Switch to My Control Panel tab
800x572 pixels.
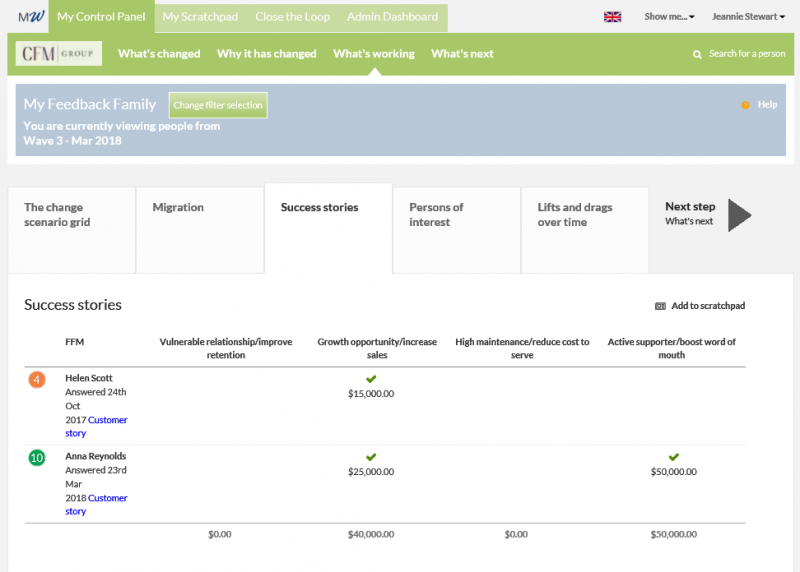[101, 17]
